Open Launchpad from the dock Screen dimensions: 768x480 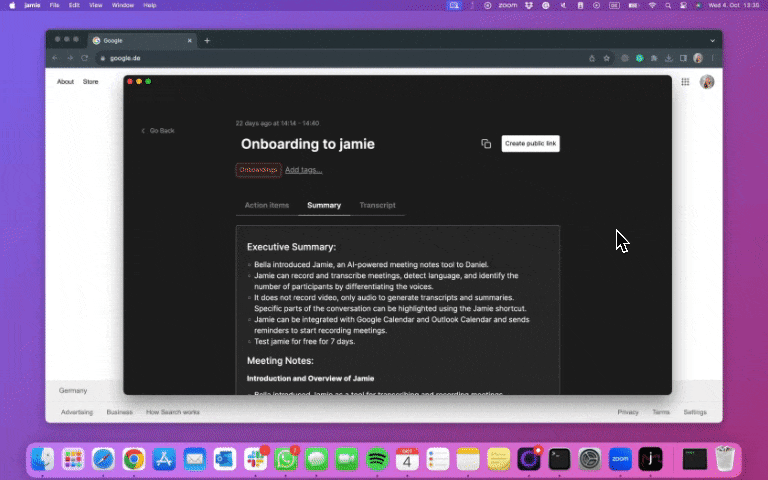(x=73, y=459)
